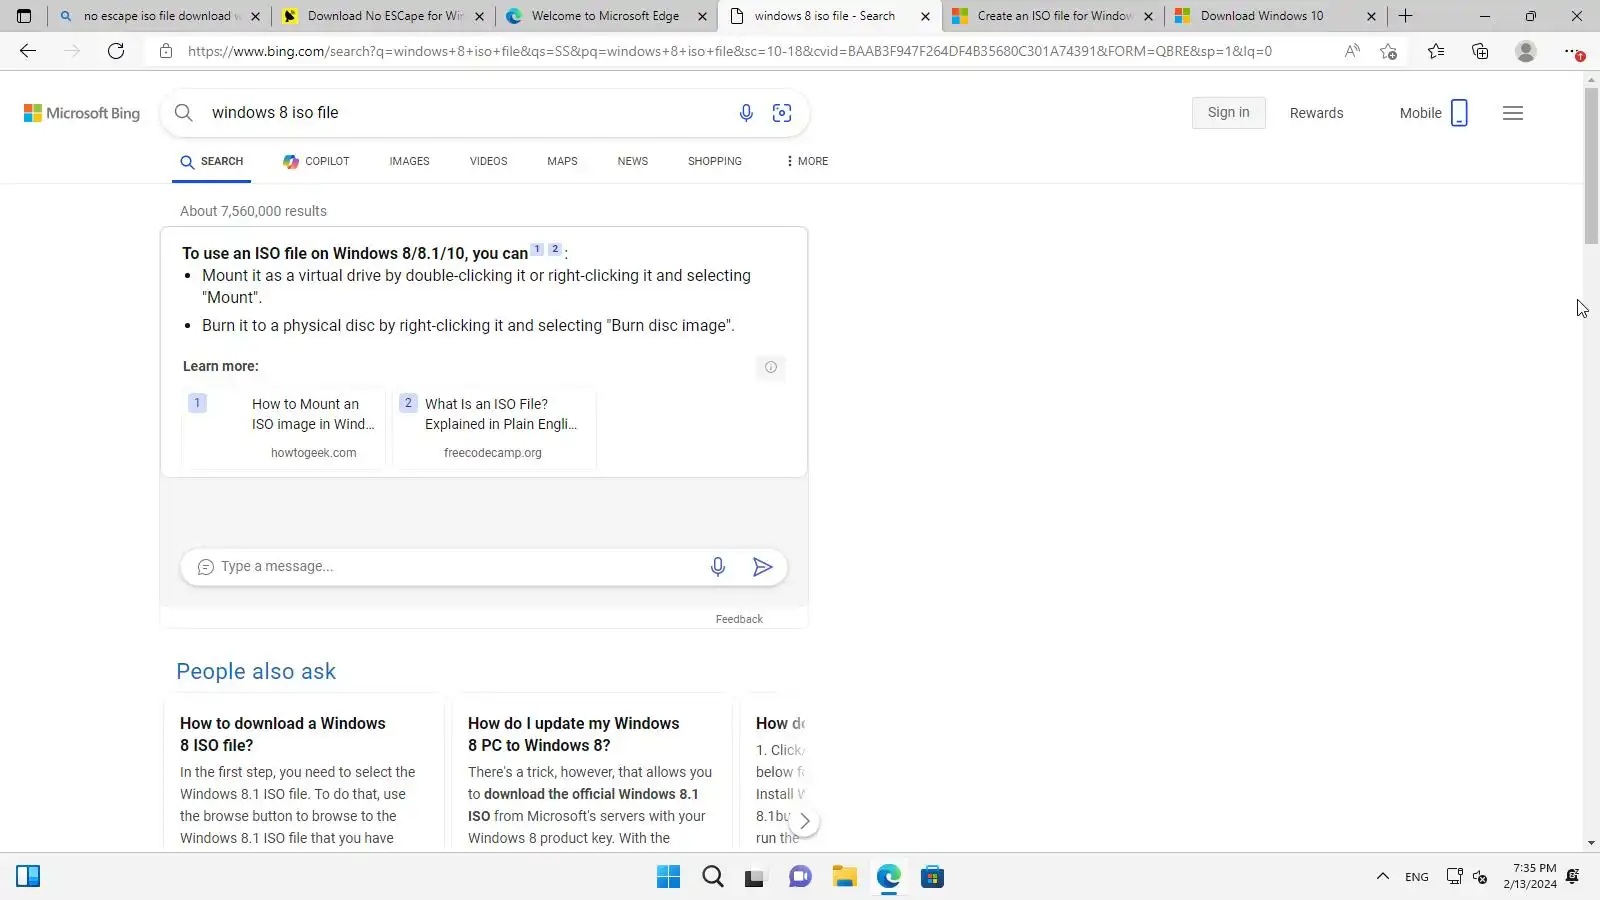1600x900 pixels.
Task: Click citation number 1 superscript
Action: coord(537,249)
